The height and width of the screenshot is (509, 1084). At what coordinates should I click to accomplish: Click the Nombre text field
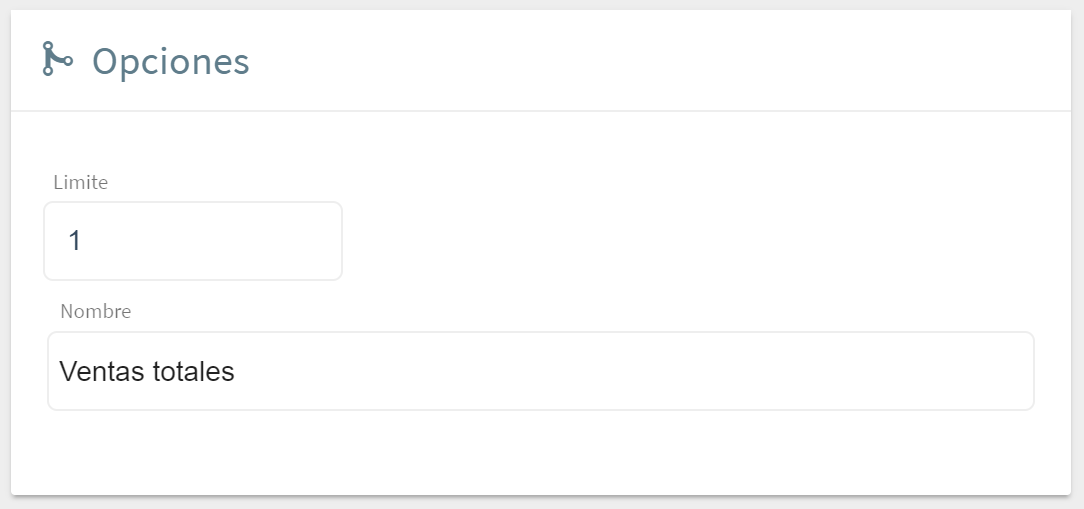pyautogui.click(x=540, y=371)
